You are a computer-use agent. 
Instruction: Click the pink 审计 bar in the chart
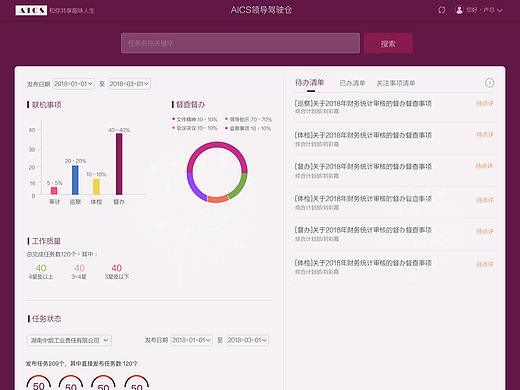[x=54, y=190]
